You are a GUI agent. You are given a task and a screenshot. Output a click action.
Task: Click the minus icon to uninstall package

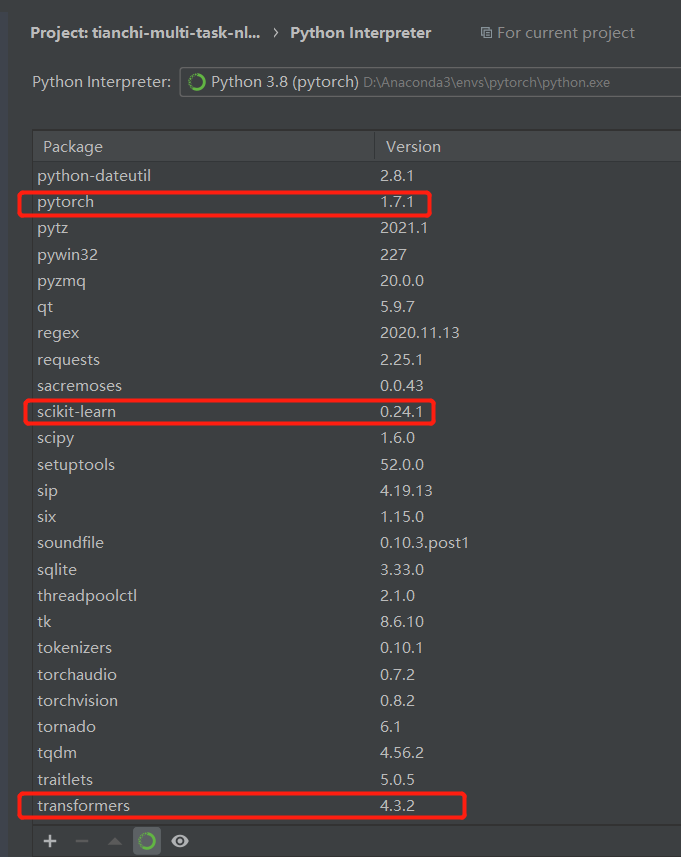click(82, 841)
